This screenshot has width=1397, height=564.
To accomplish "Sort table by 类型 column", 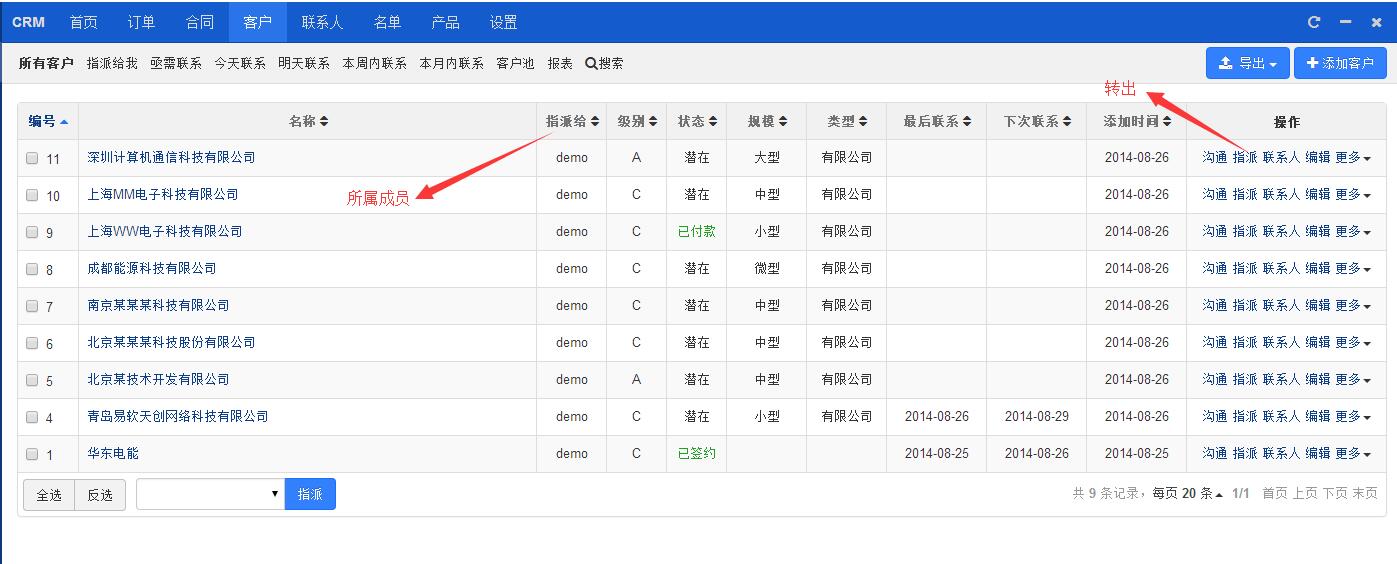I will click(847, 121).
